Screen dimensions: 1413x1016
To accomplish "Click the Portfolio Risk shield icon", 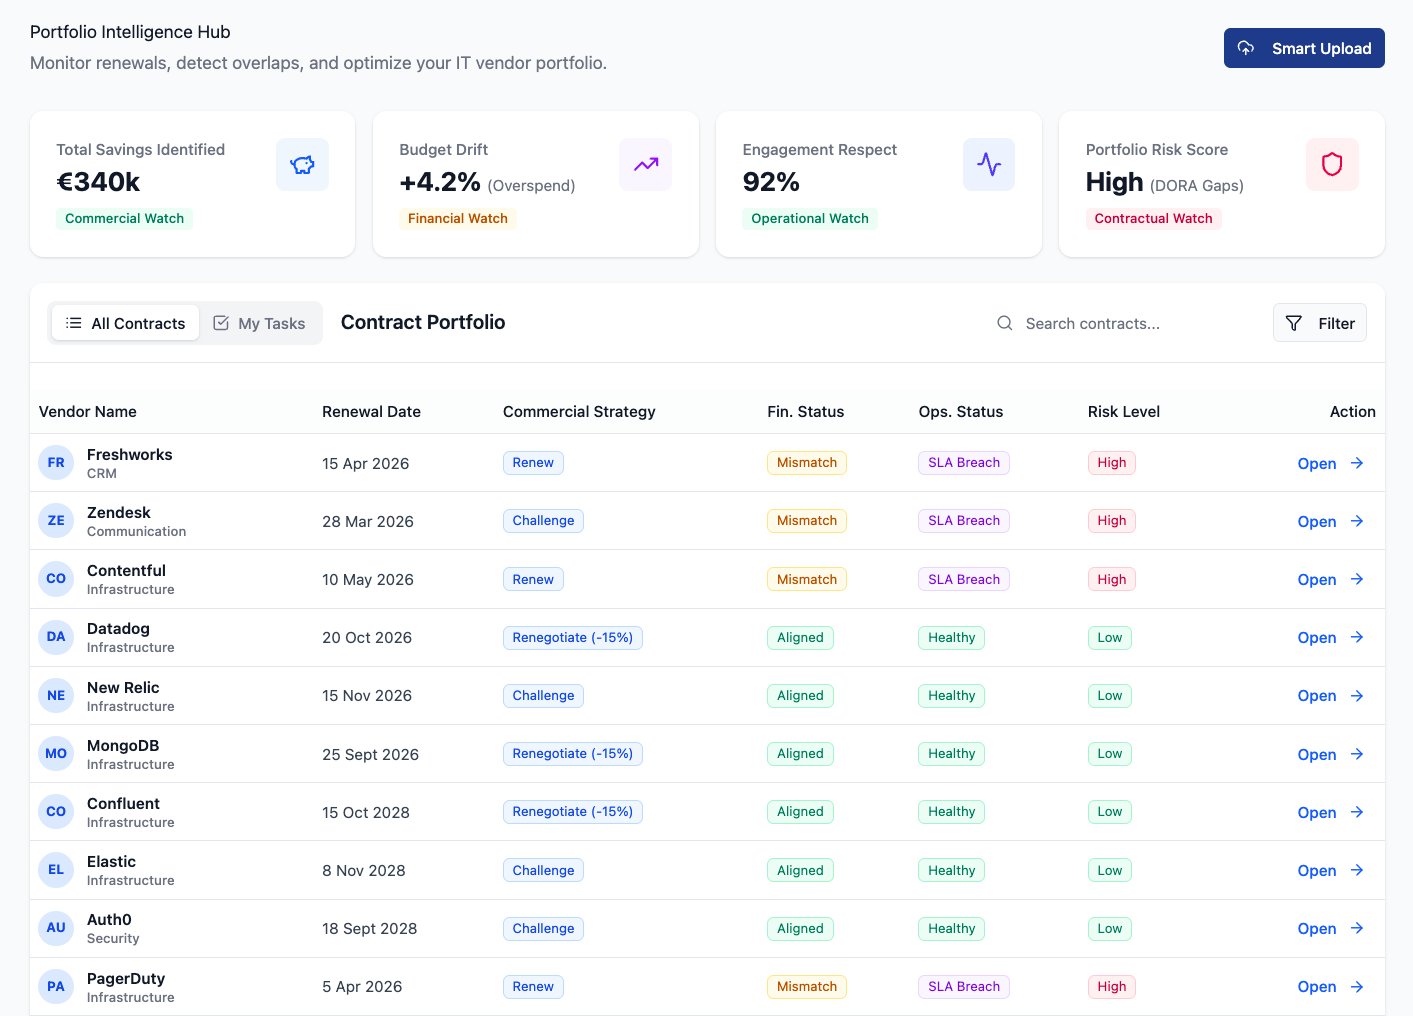I will 1332,164.
